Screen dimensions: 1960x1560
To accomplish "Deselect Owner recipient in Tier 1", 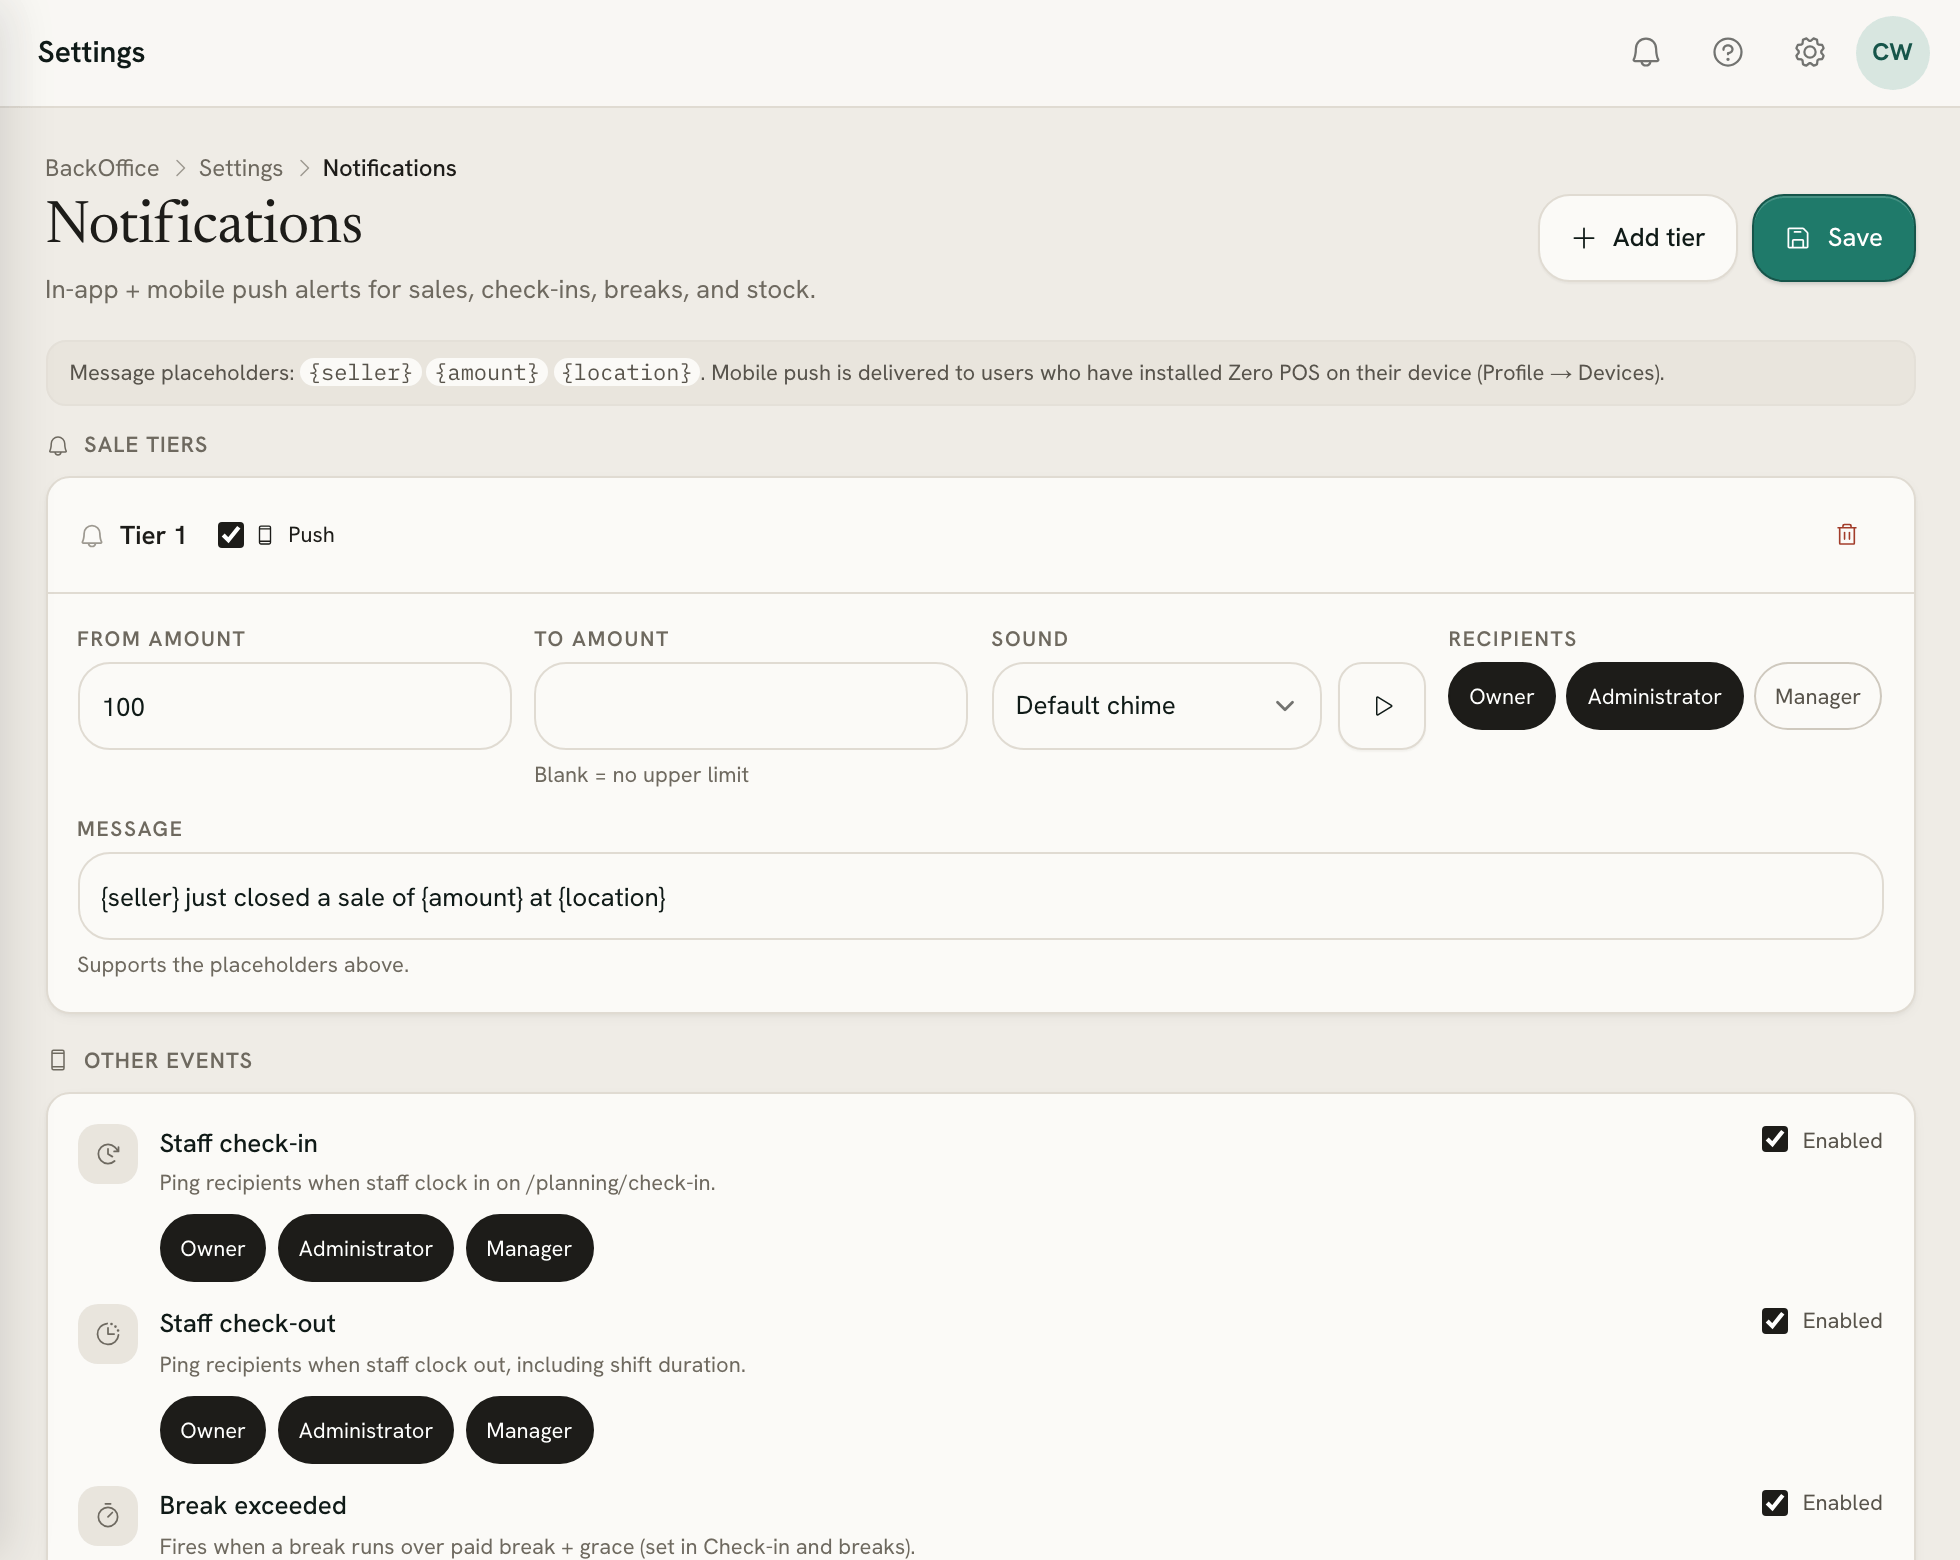I will point(1501,696).
